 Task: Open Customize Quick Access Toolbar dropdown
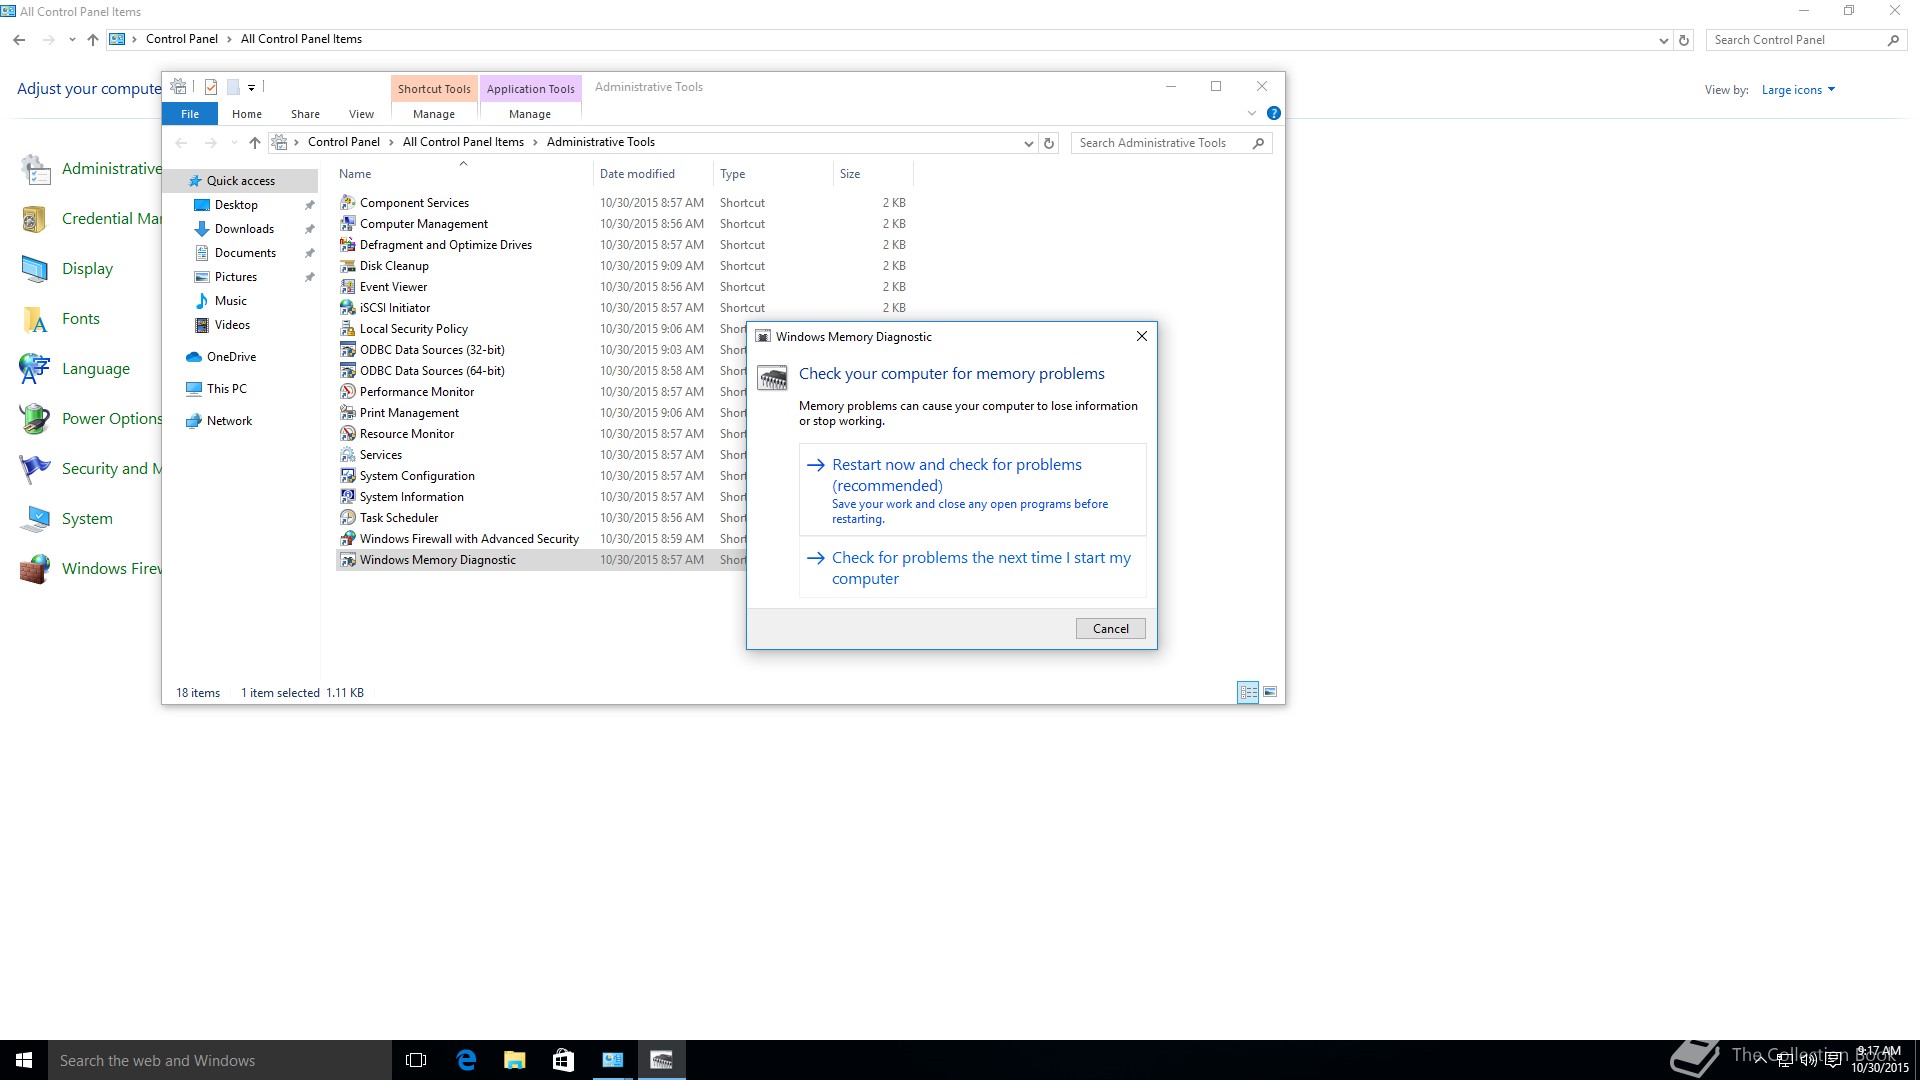[x=251, y=87]
